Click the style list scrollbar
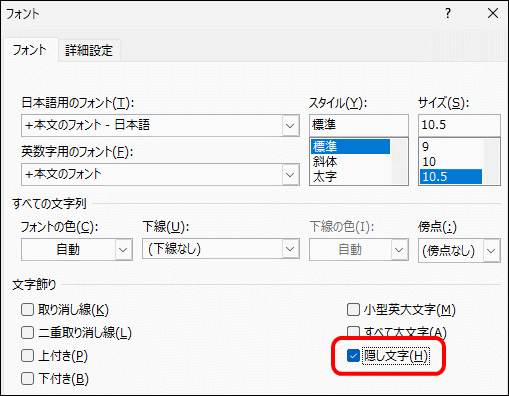The height and width of the screenshot is (396, 509). tap(399, 161)
